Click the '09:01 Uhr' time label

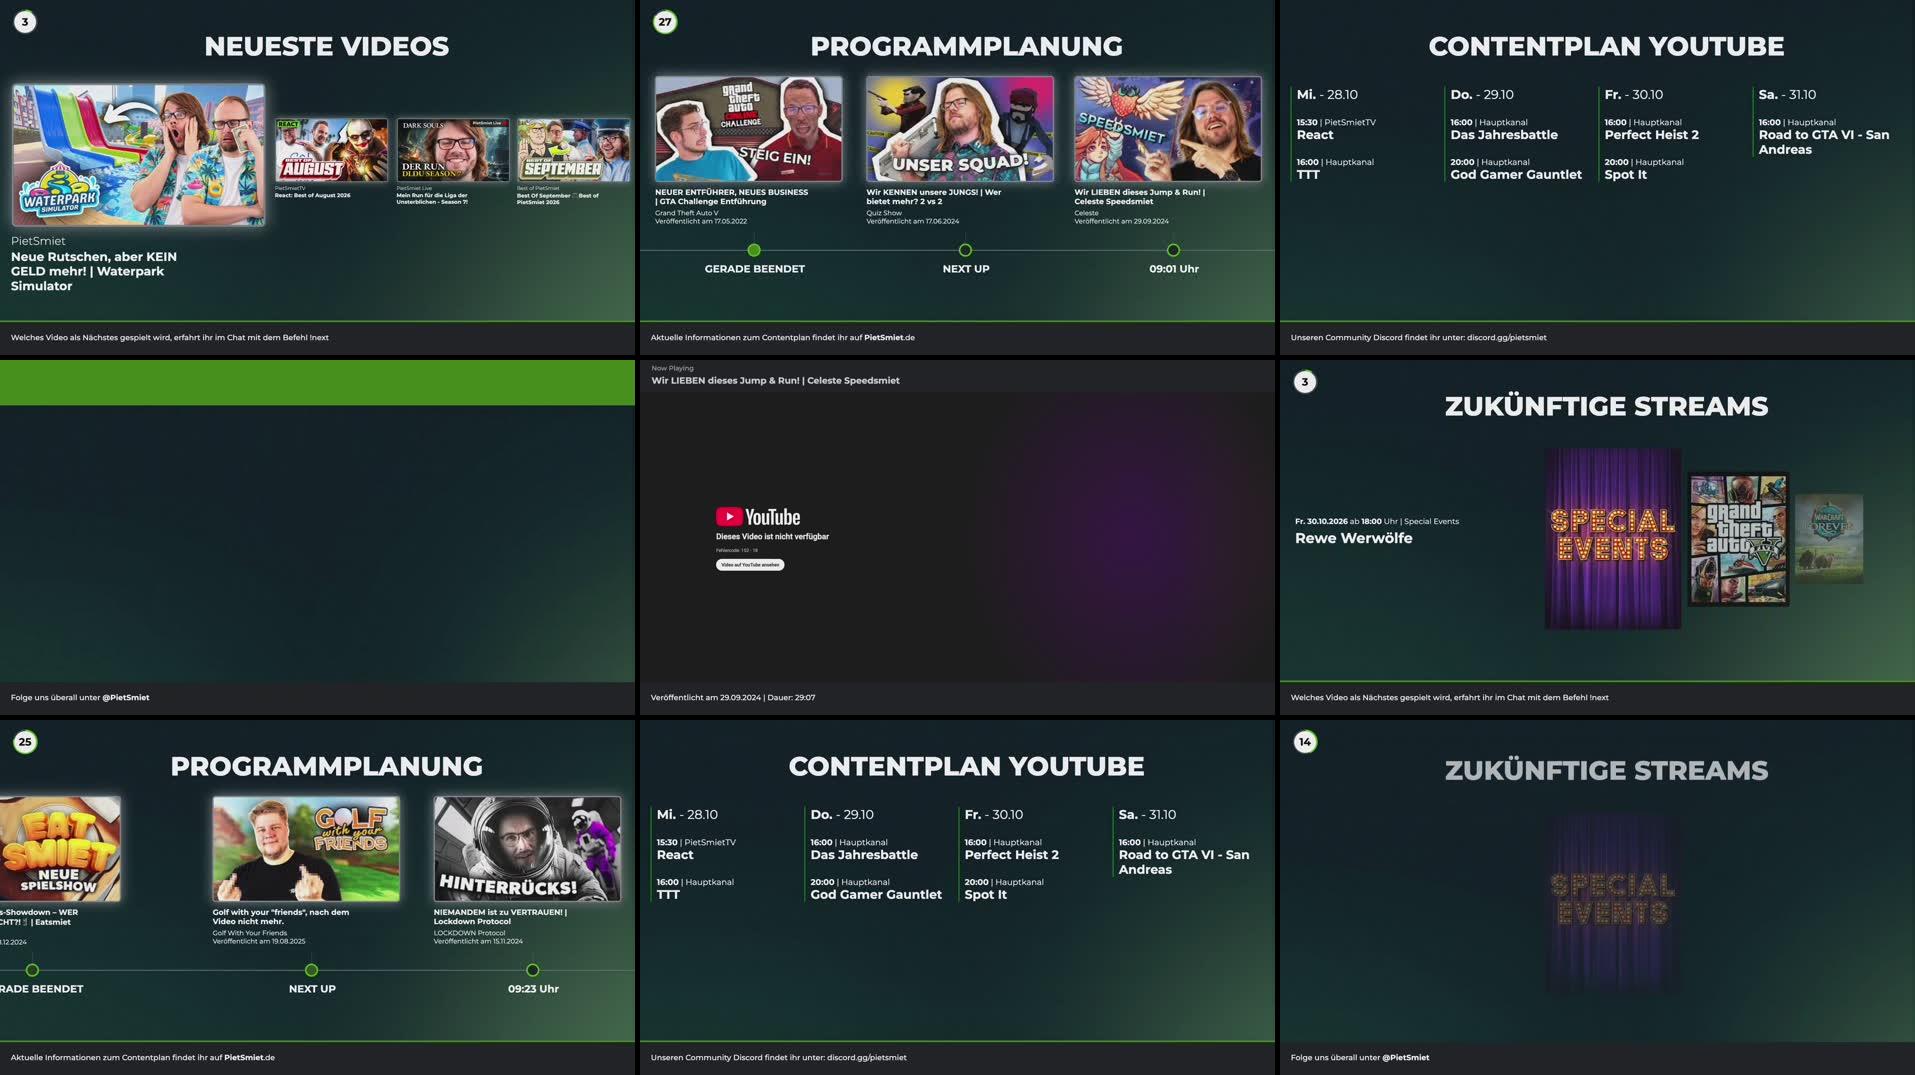(x=1174, y=269)
